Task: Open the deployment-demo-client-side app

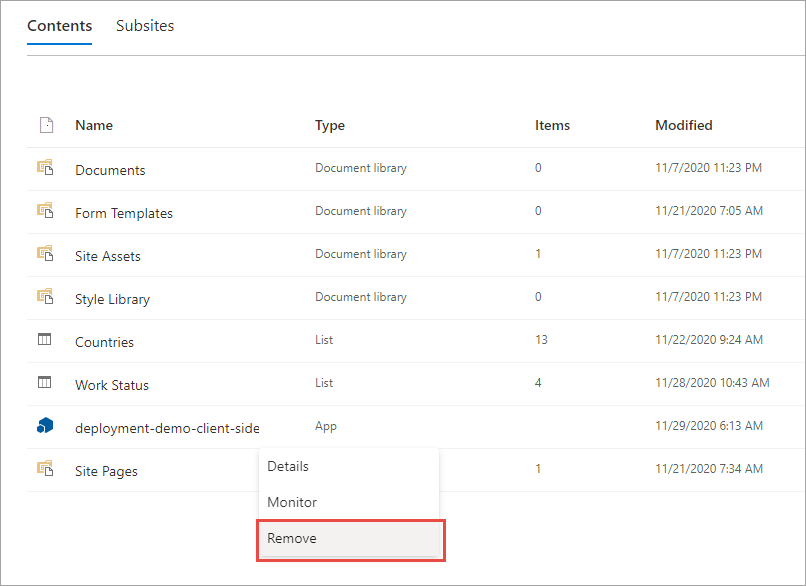Action: click(167, 428)
